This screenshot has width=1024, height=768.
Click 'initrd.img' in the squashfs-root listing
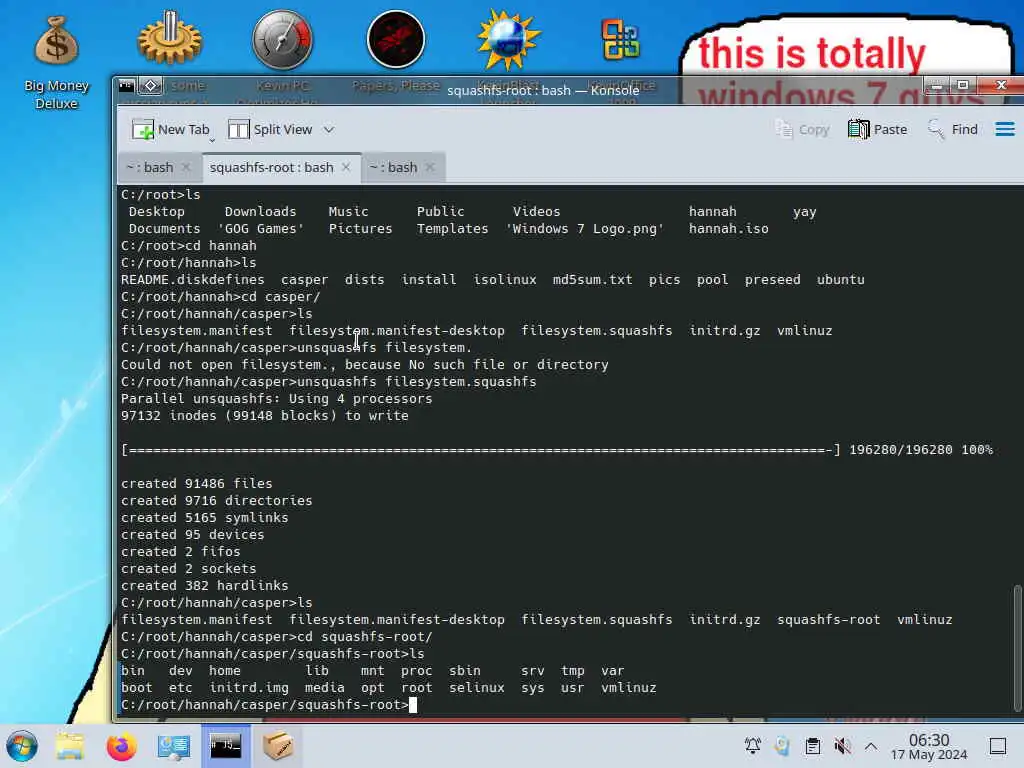tap(249, 687)
